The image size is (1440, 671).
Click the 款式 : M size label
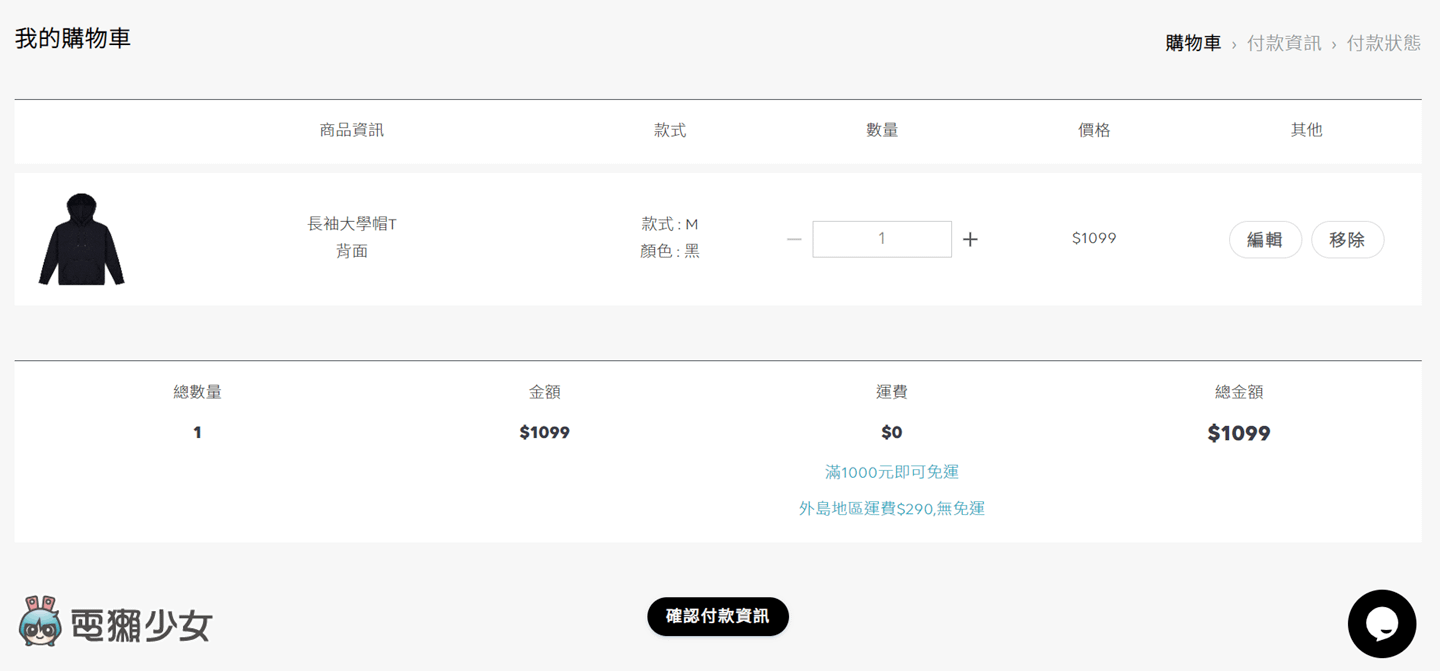[670, 224]
